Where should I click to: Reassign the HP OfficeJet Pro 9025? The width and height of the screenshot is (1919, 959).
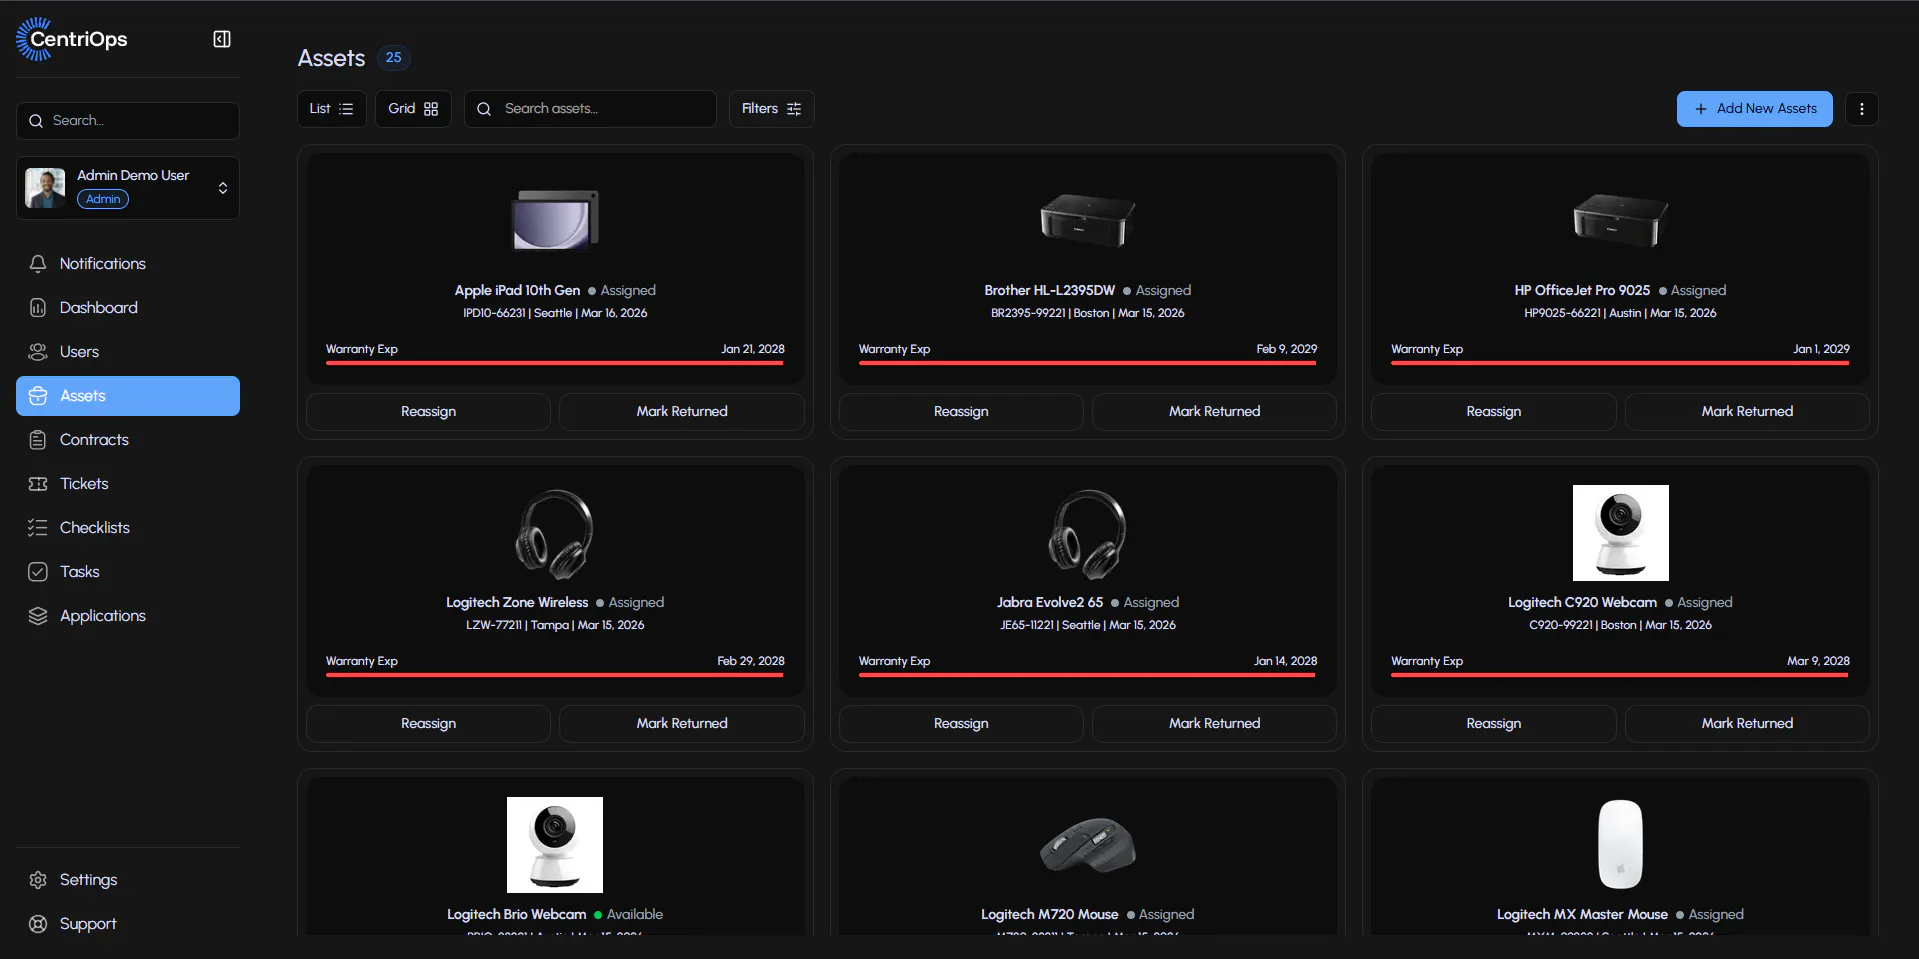[1494, 412]
